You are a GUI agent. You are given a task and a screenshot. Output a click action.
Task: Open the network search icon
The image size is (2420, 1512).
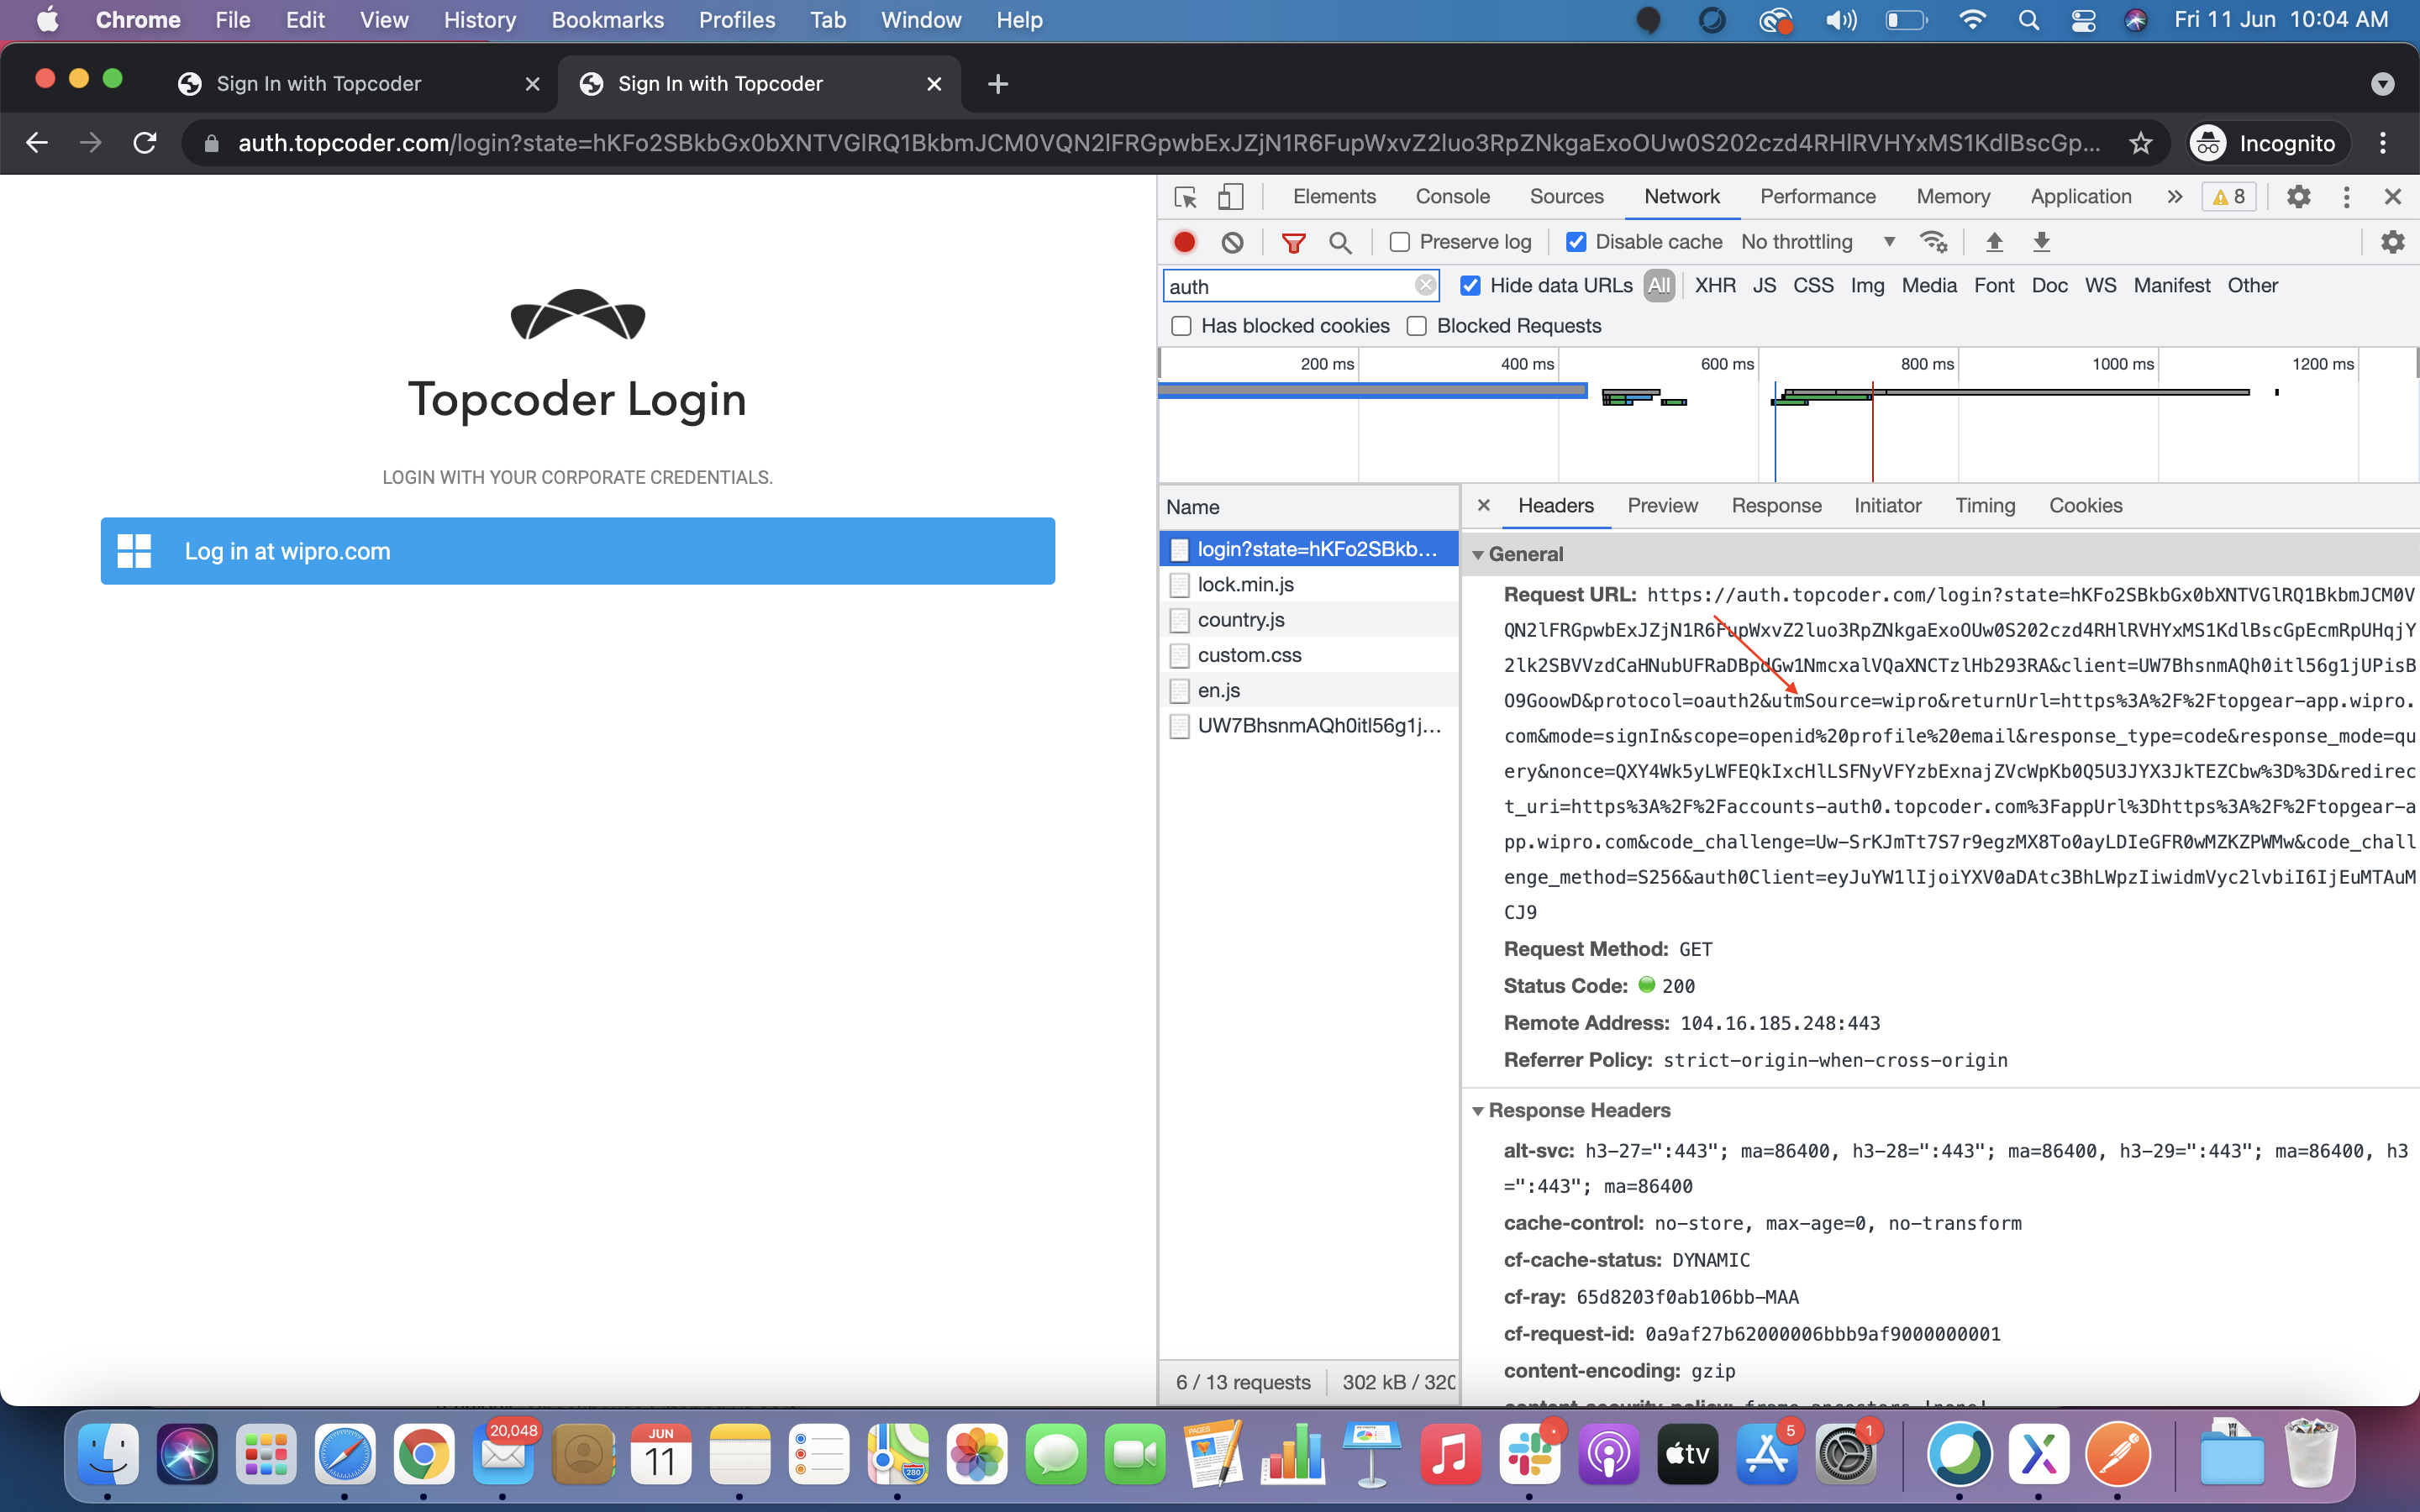(1341, 242)
